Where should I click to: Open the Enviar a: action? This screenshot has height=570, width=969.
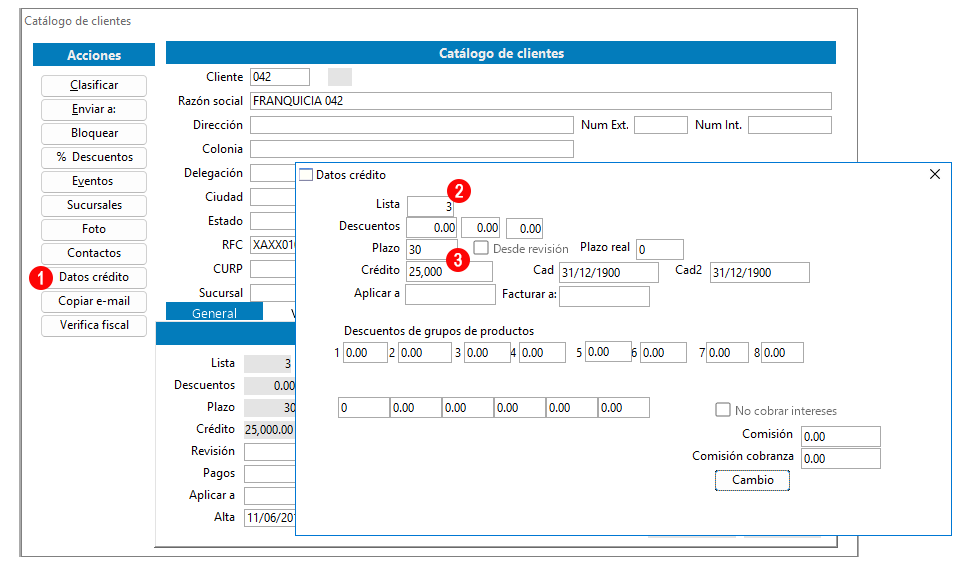click(x=94, y=109)
